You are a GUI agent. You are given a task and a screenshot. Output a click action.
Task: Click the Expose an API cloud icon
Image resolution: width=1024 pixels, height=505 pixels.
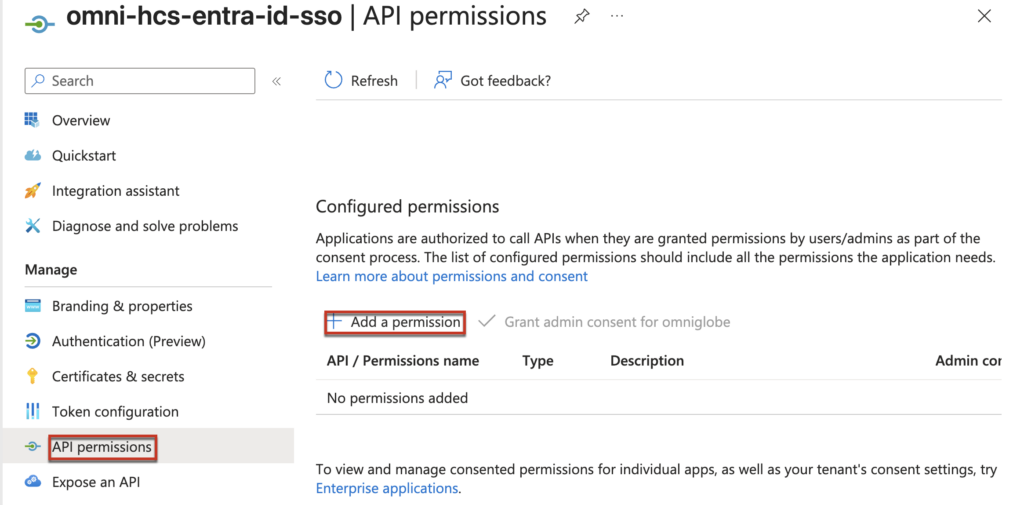pyautogui.click(x=32, y=482)
